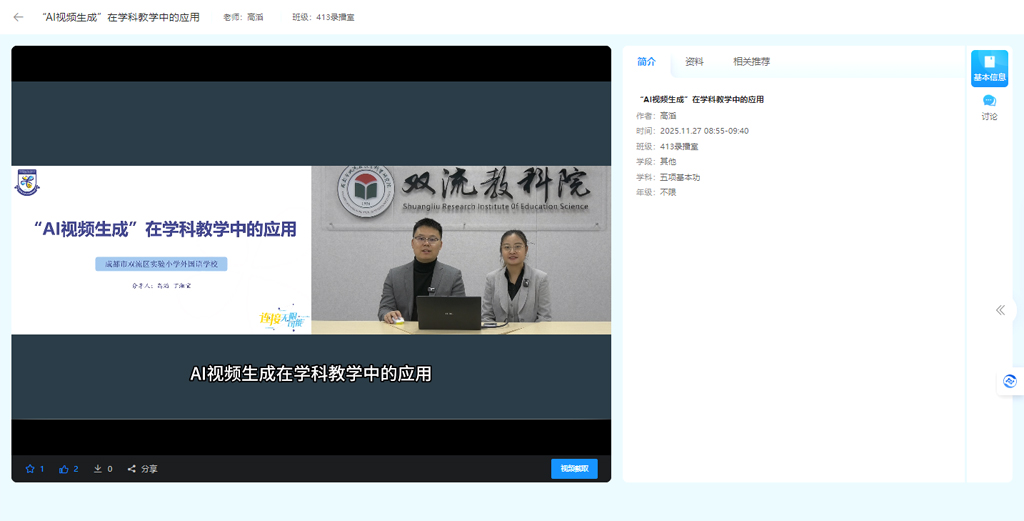Click the 分享 share icon

pyautogui.click(x=132, y=469)
